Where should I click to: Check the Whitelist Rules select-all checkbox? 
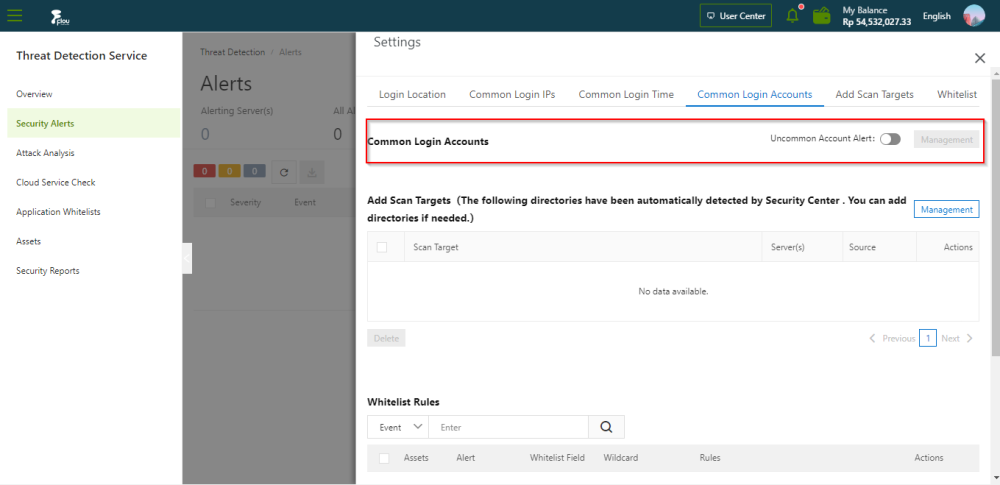coord(384,458)
